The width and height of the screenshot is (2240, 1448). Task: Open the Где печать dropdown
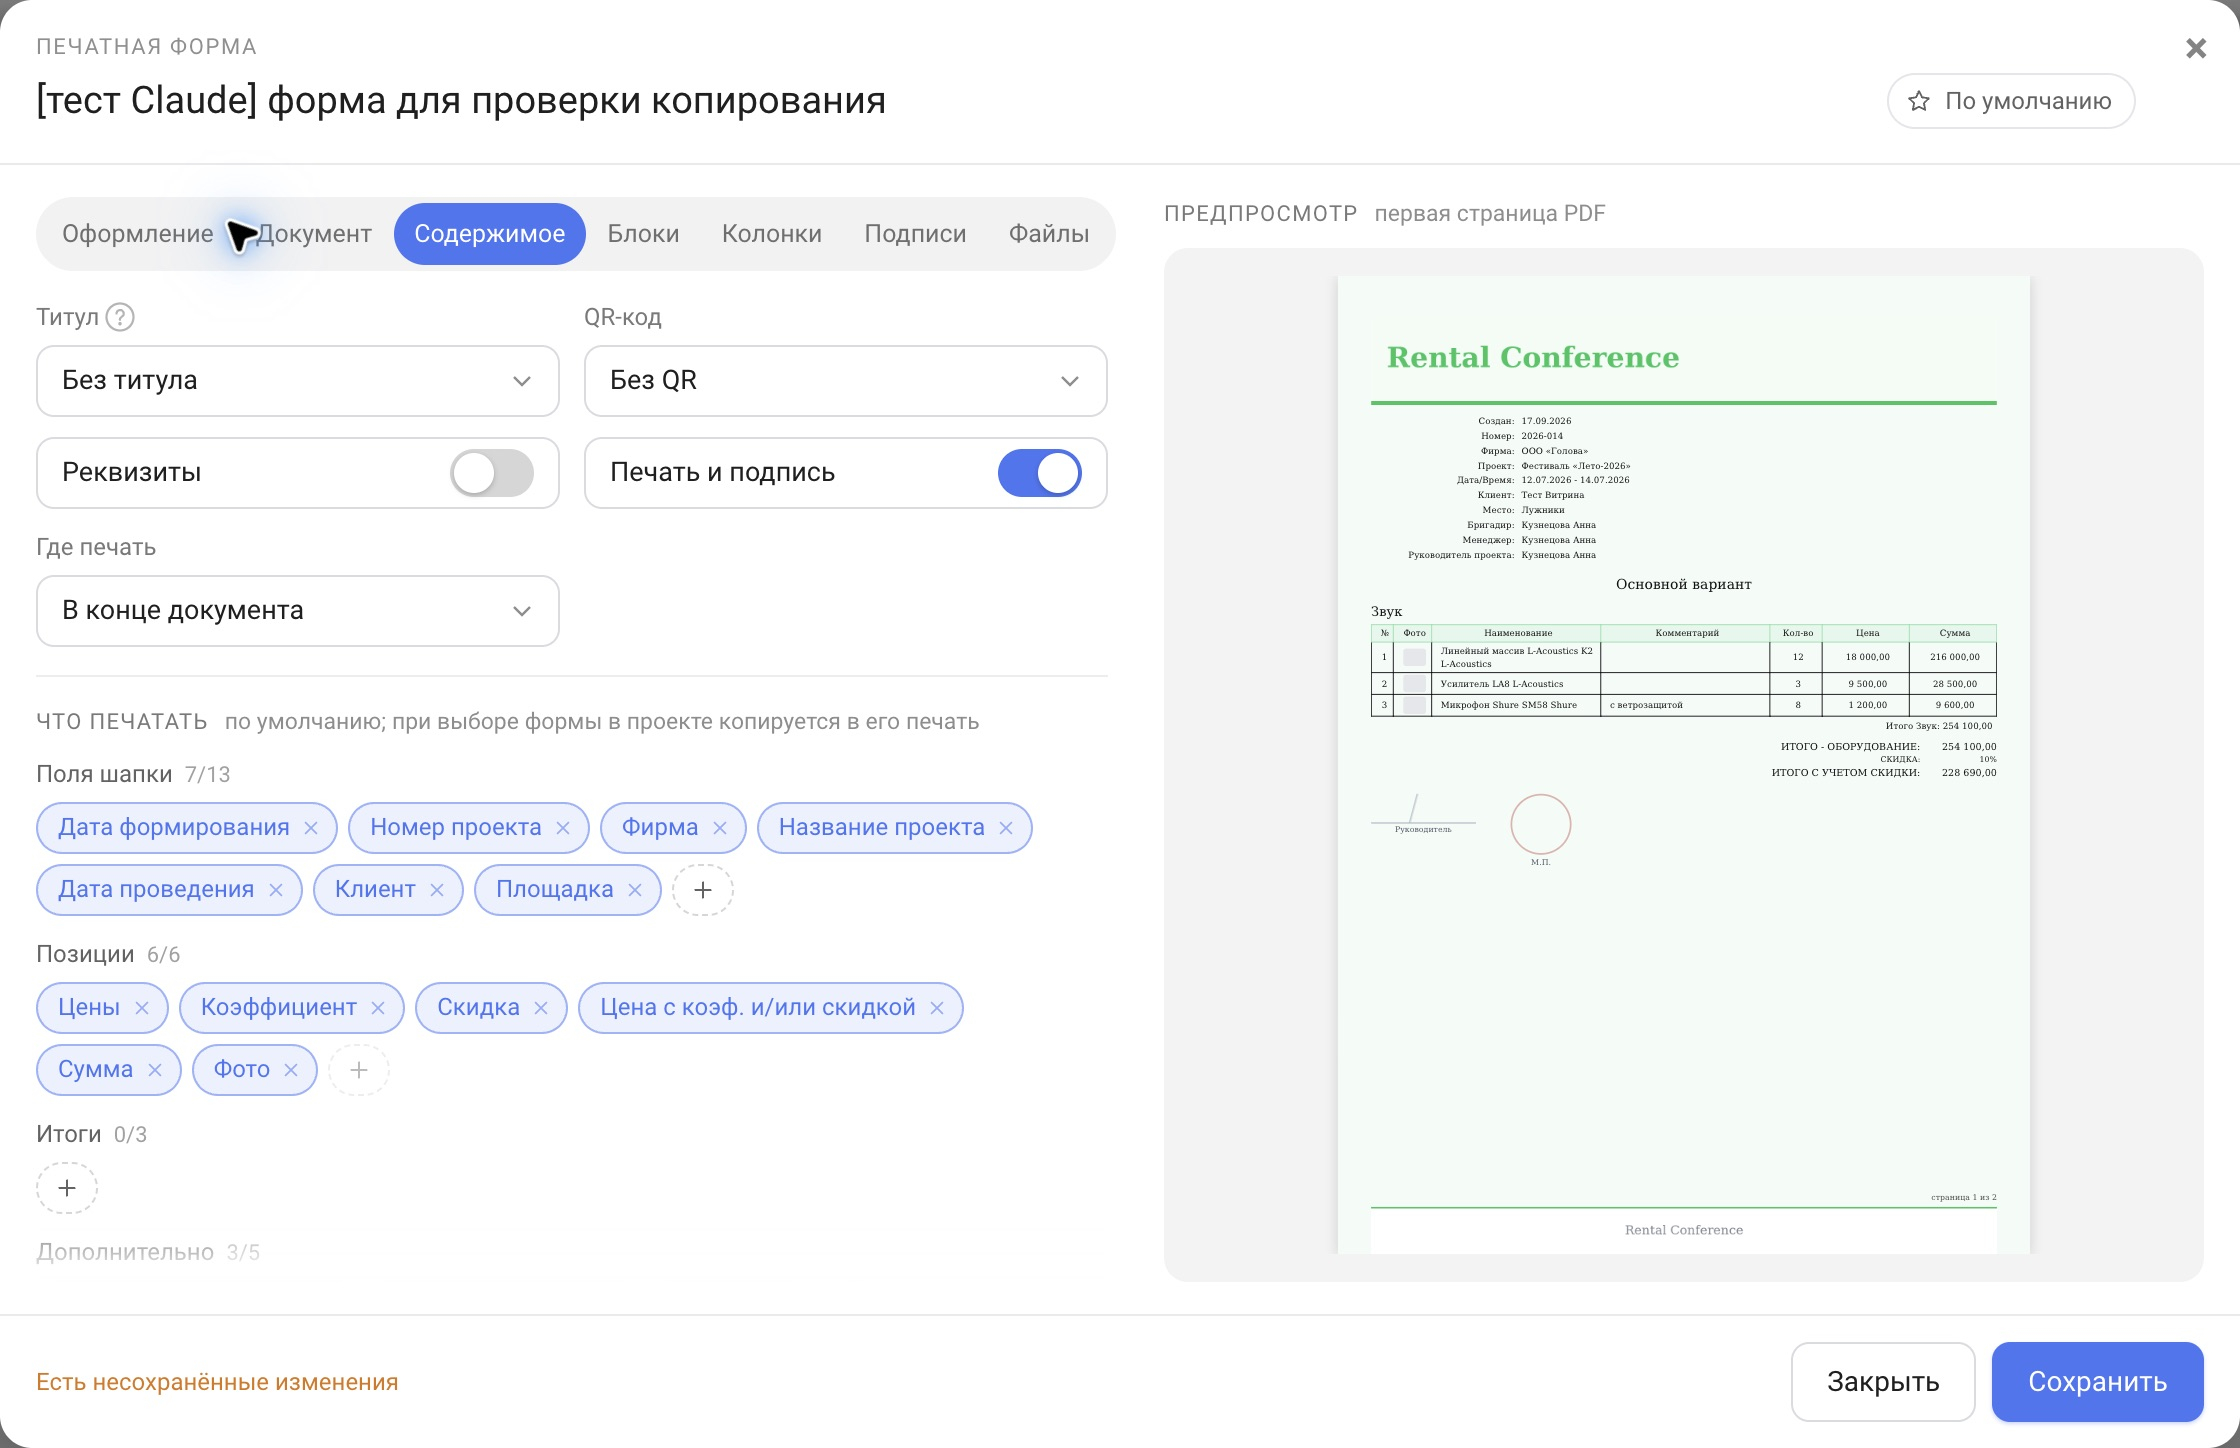pos(298,611)
